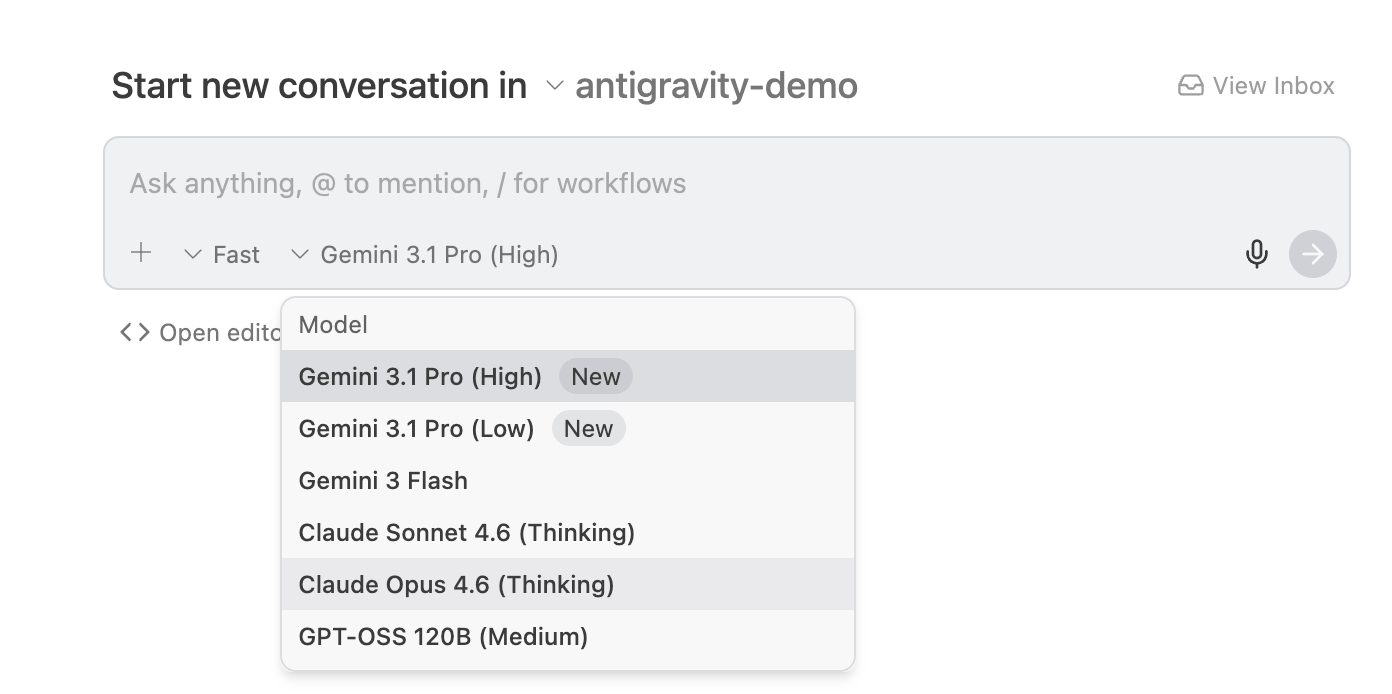Click the microphone voice input icon
The image size is (1392, 694).
point(1256,254)
